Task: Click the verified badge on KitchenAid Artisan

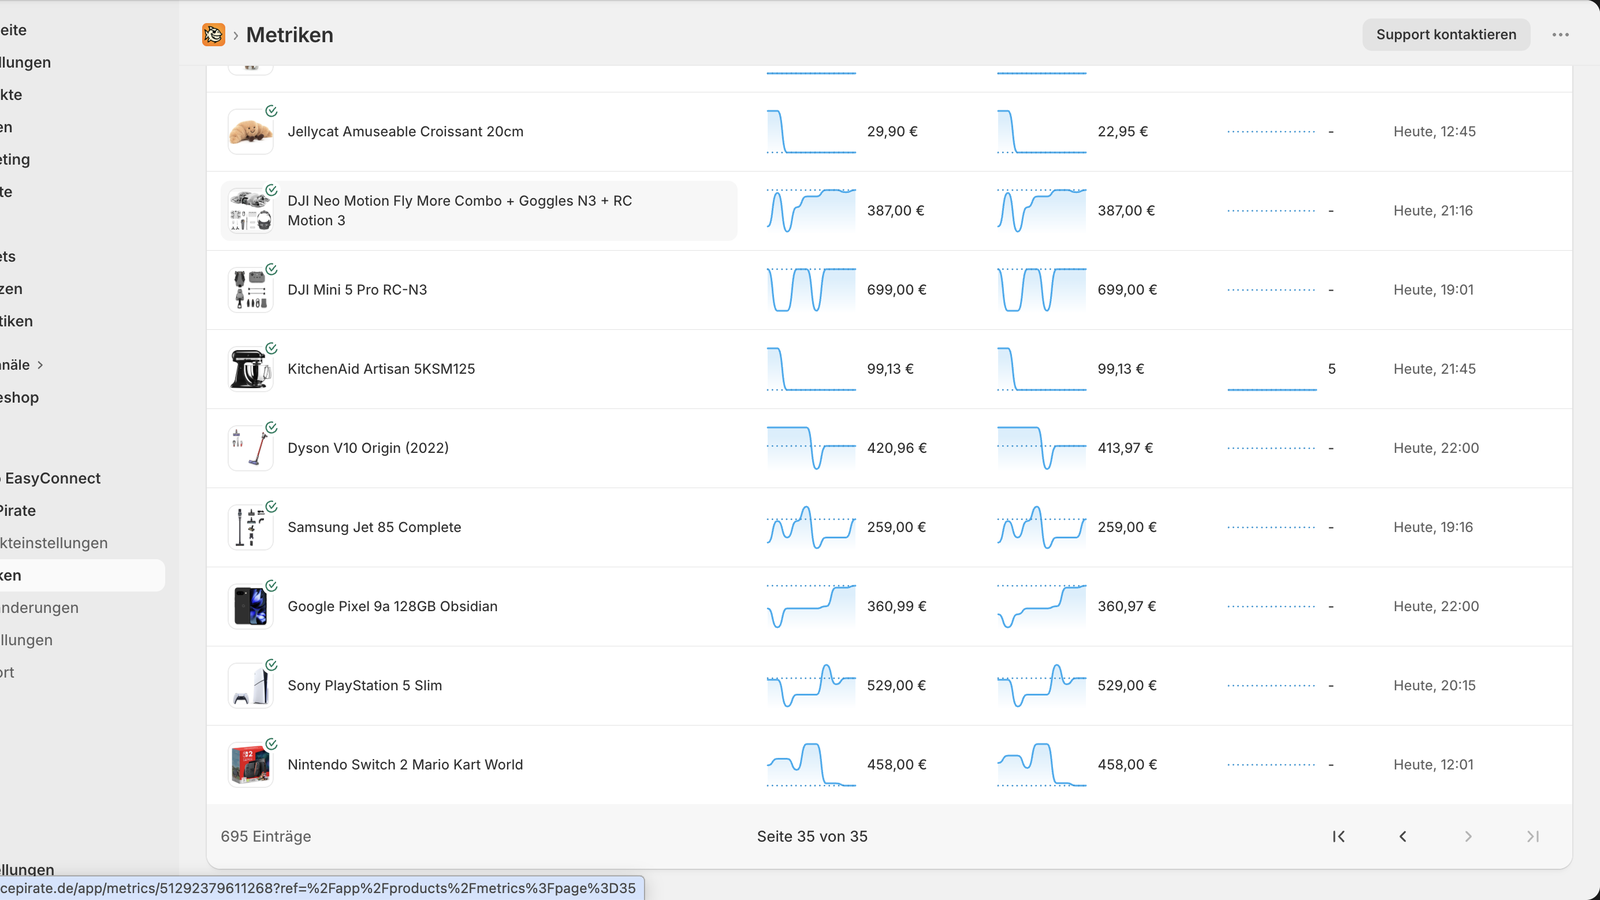Action: click(271, 348)
